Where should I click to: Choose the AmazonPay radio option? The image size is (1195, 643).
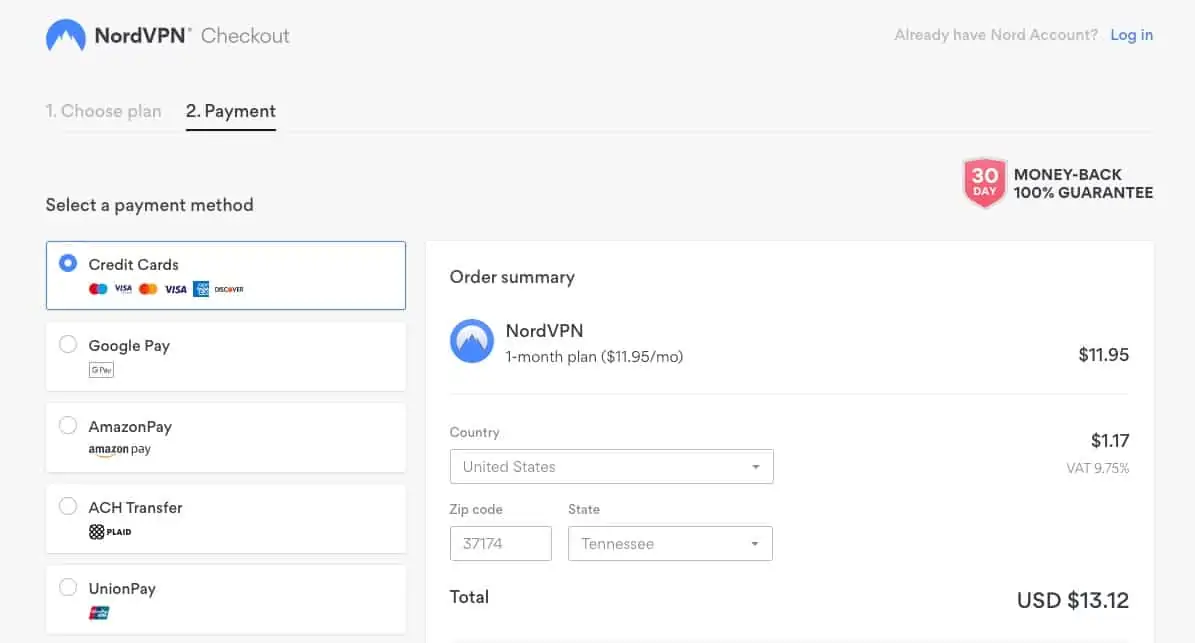pos(68,426)
